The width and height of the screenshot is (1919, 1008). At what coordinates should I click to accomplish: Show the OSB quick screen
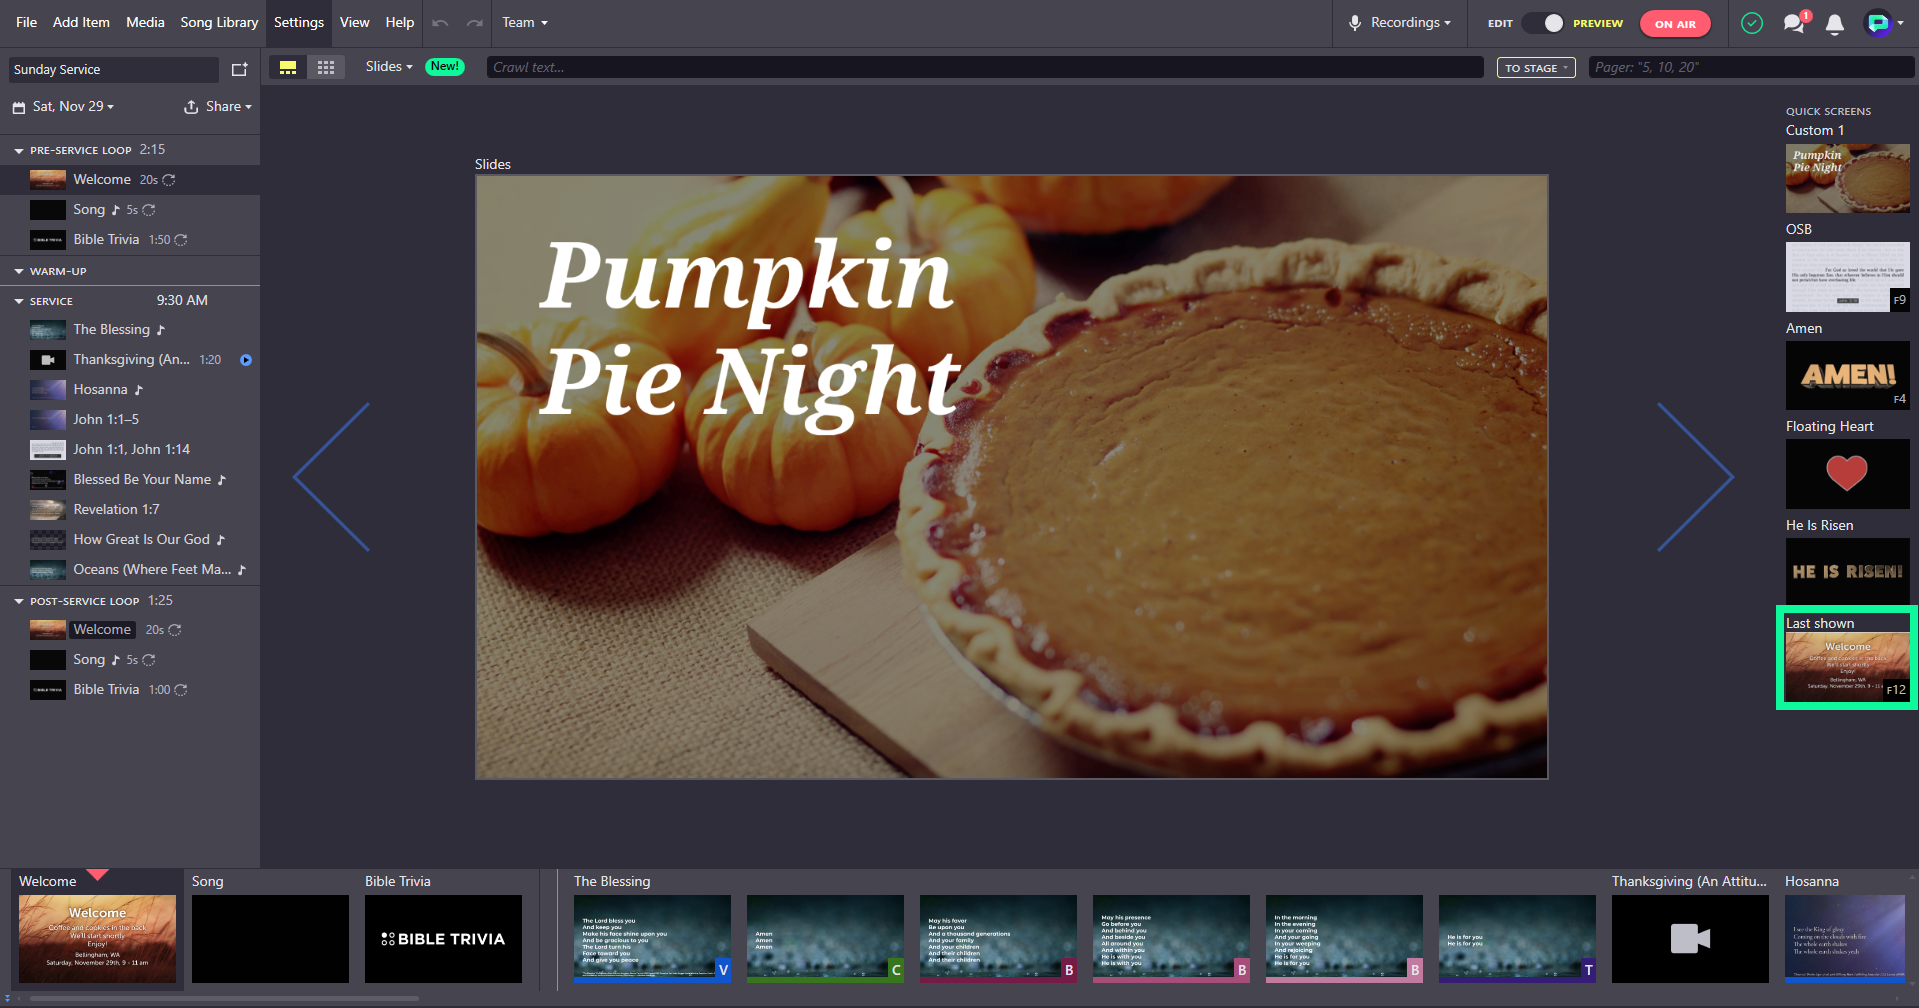(1847, 277)
